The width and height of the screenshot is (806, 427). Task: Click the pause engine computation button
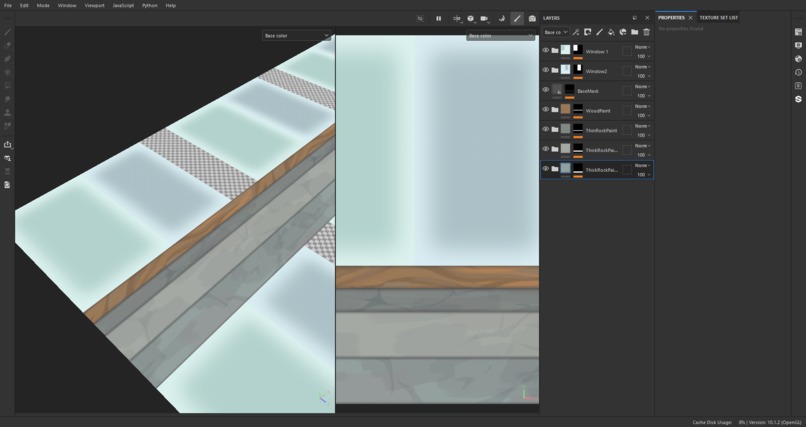(438, 18)
